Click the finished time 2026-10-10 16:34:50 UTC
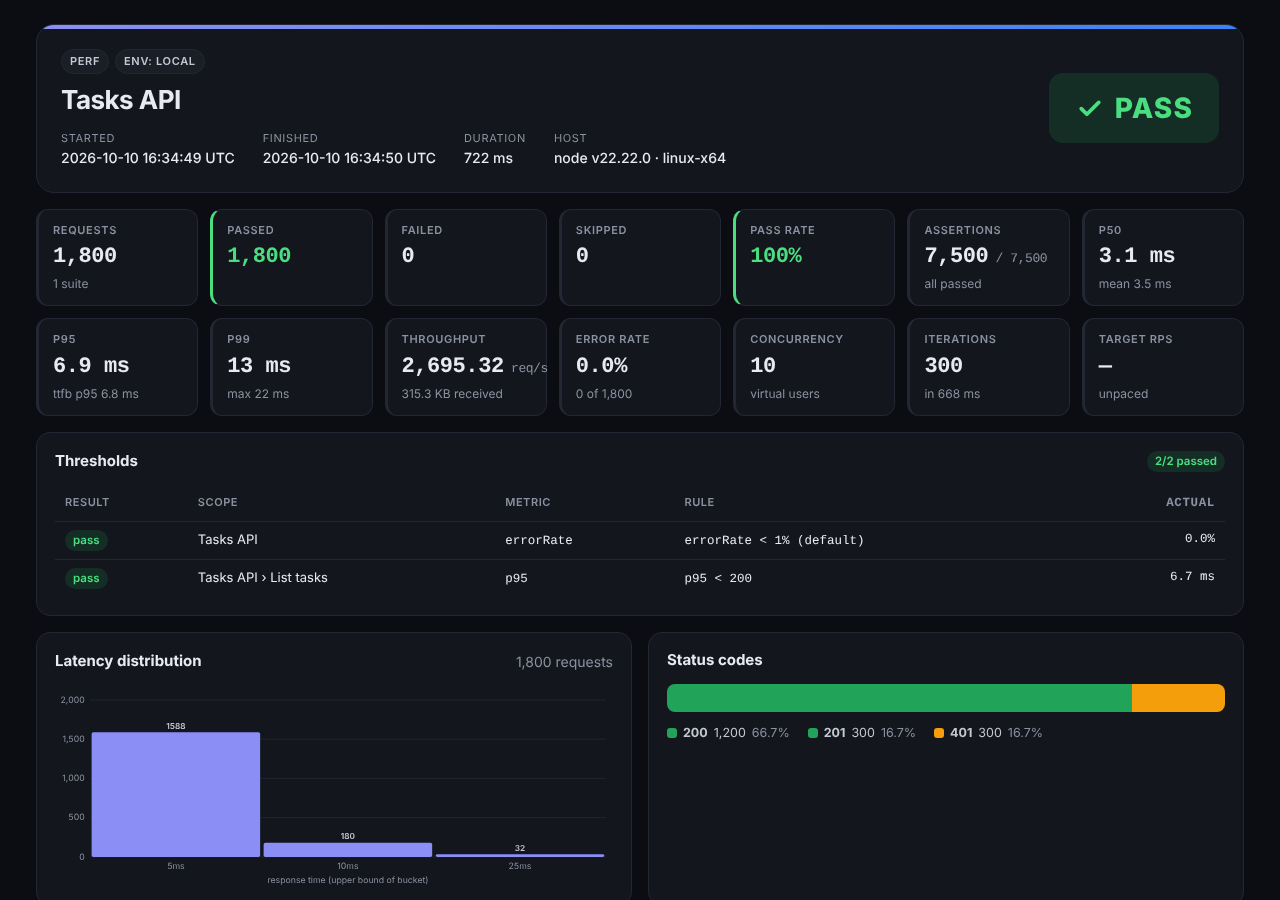Screen dimensions: 1280x900 [x=349, y=158]
